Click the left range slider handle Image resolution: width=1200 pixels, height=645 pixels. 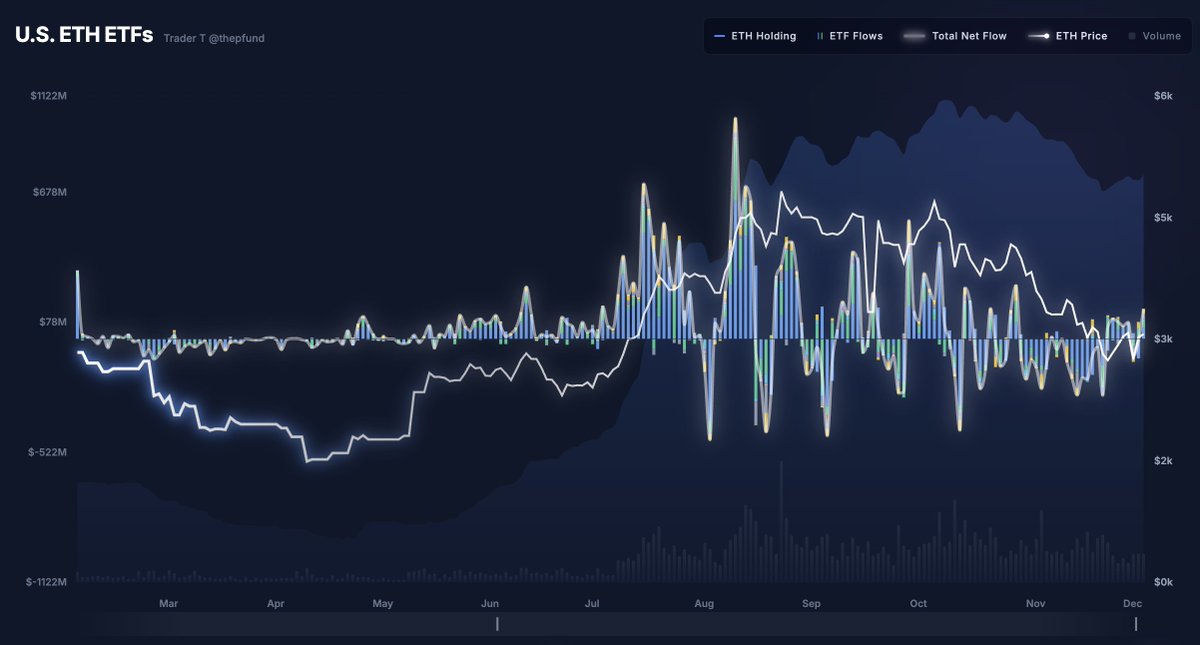pos(497,624)
